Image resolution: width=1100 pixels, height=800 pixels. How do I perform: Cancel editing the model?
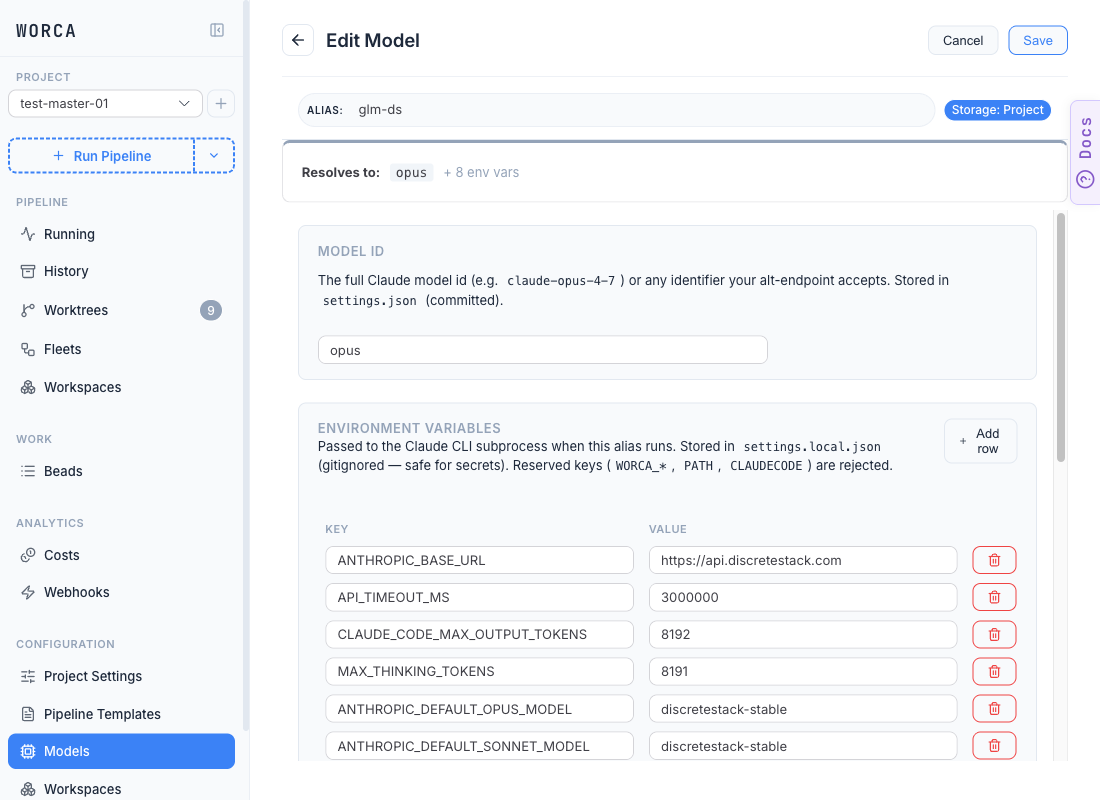click(962, 41)
